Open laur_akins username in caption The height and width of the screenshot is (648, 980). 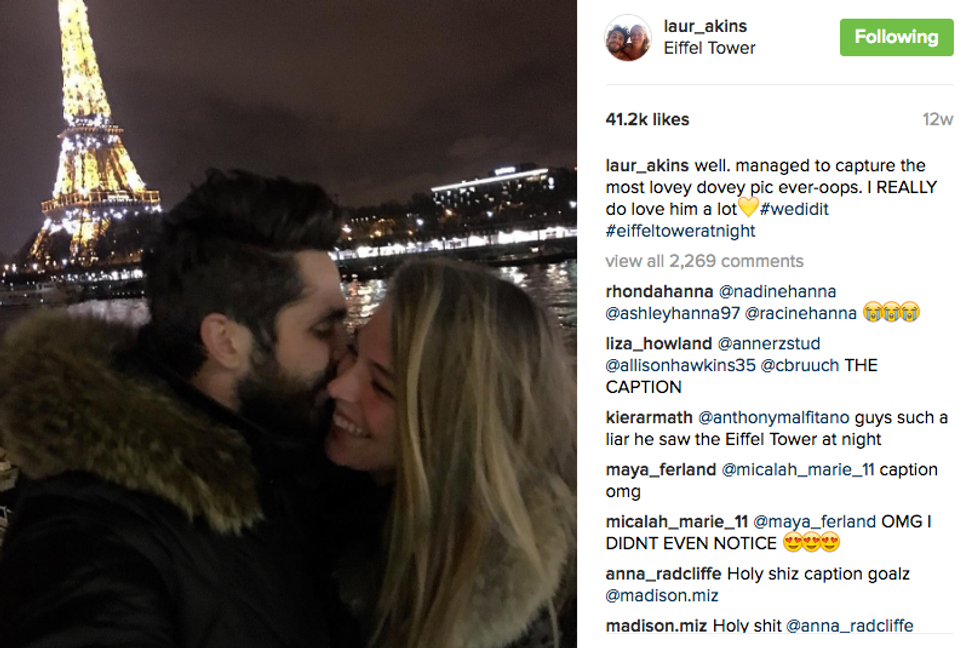[x=647, y=166]
